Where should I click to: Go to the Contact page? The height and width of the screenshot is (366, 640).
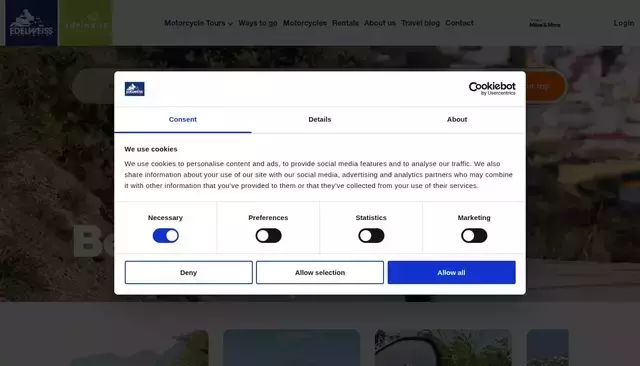(460, 23)
